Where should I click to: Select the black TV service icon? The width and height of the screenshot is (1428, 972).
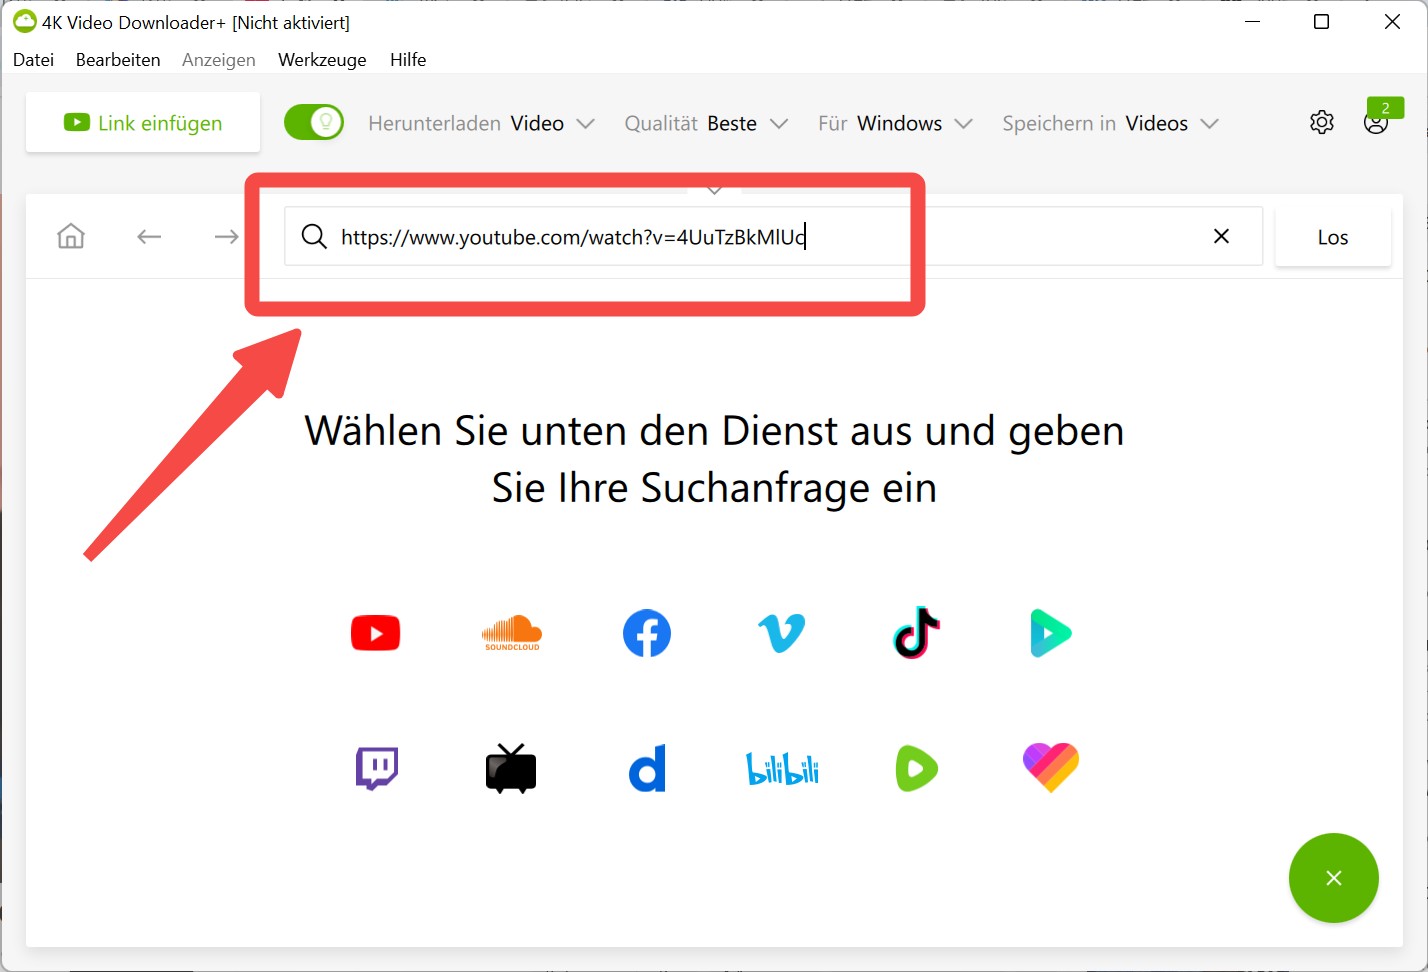[x=511, y=768]
